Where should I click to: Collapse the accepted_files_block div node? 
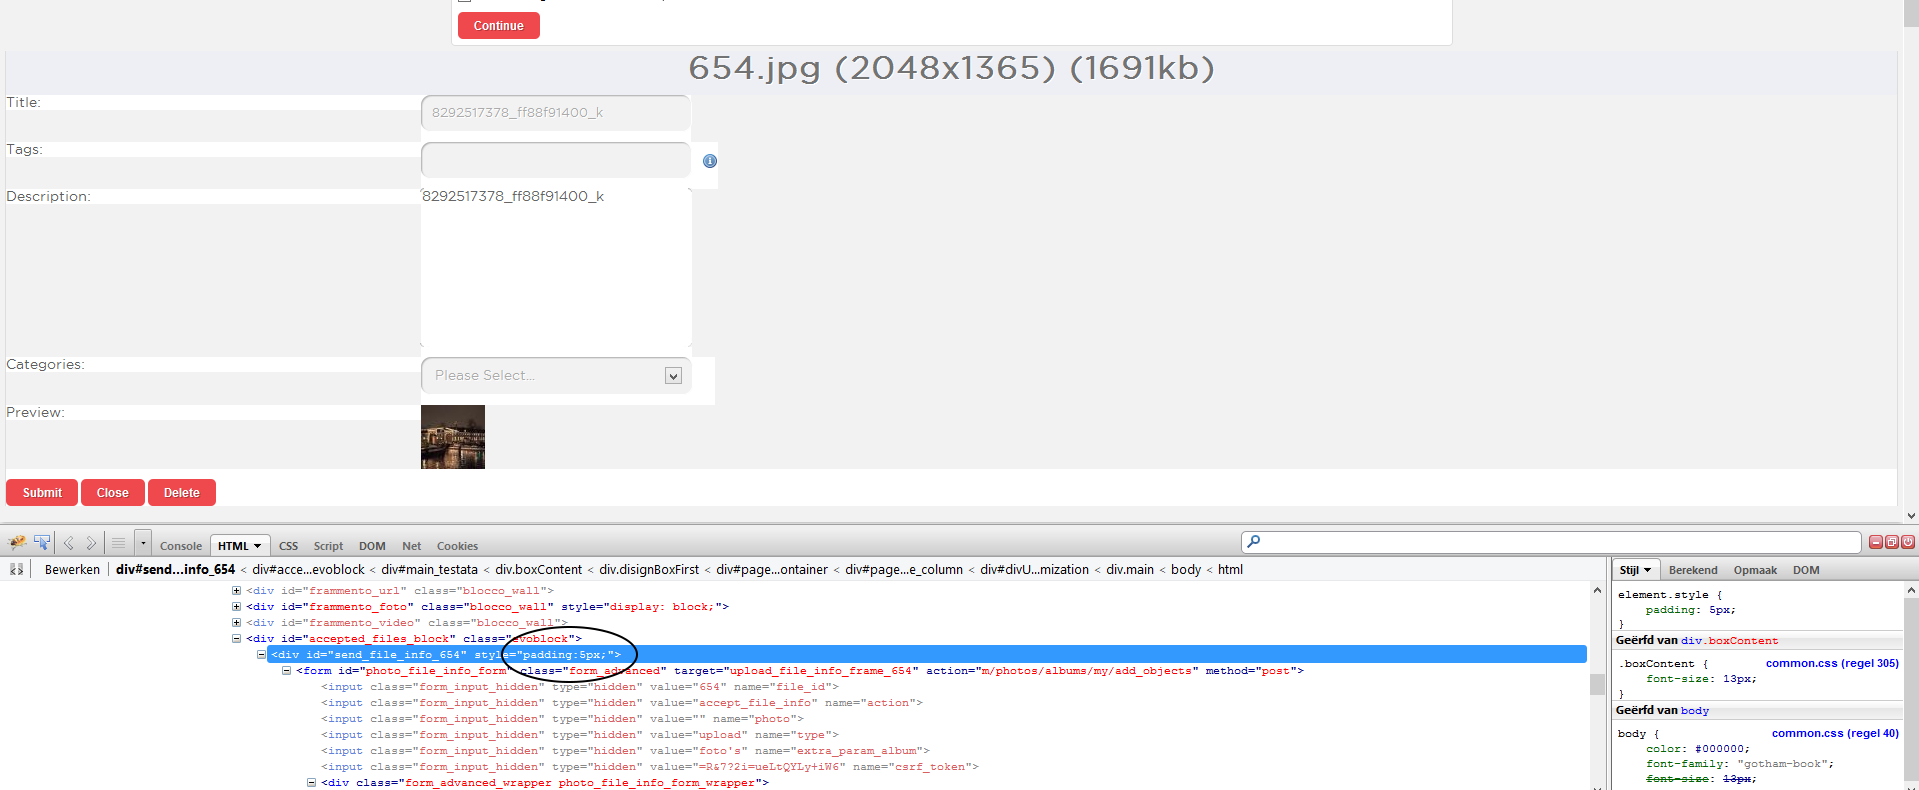[x=237, y=639]
